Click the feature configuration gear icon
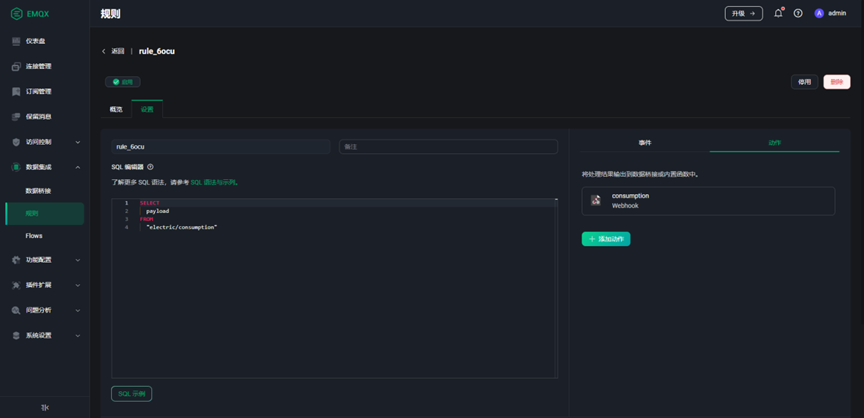Screen dimensions: 864x418 click(x=17, y=260)
